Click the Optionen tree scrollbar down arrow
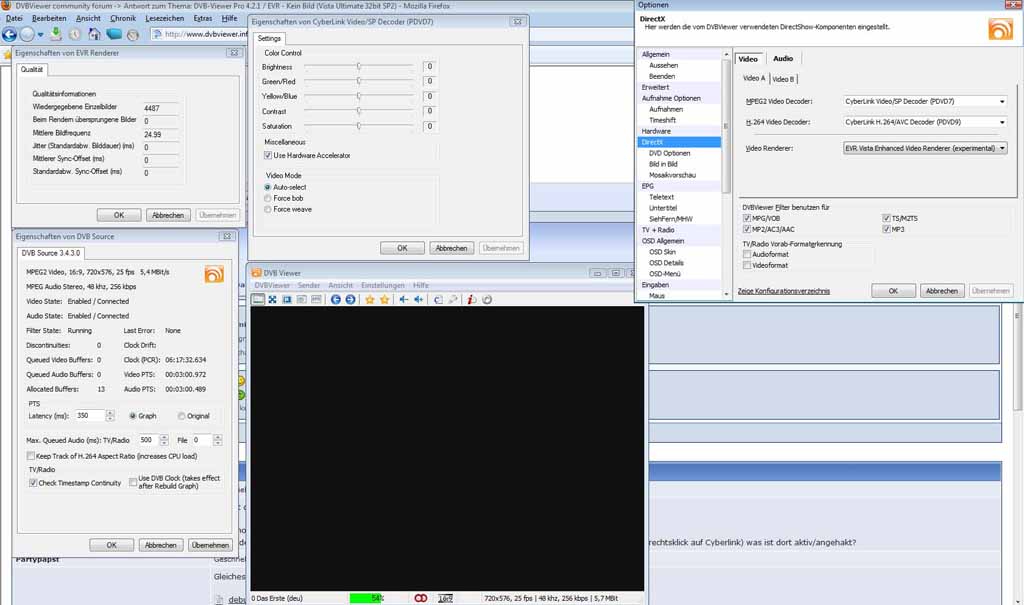This screenshot has height=605, width=1024. tap(726, 295)
